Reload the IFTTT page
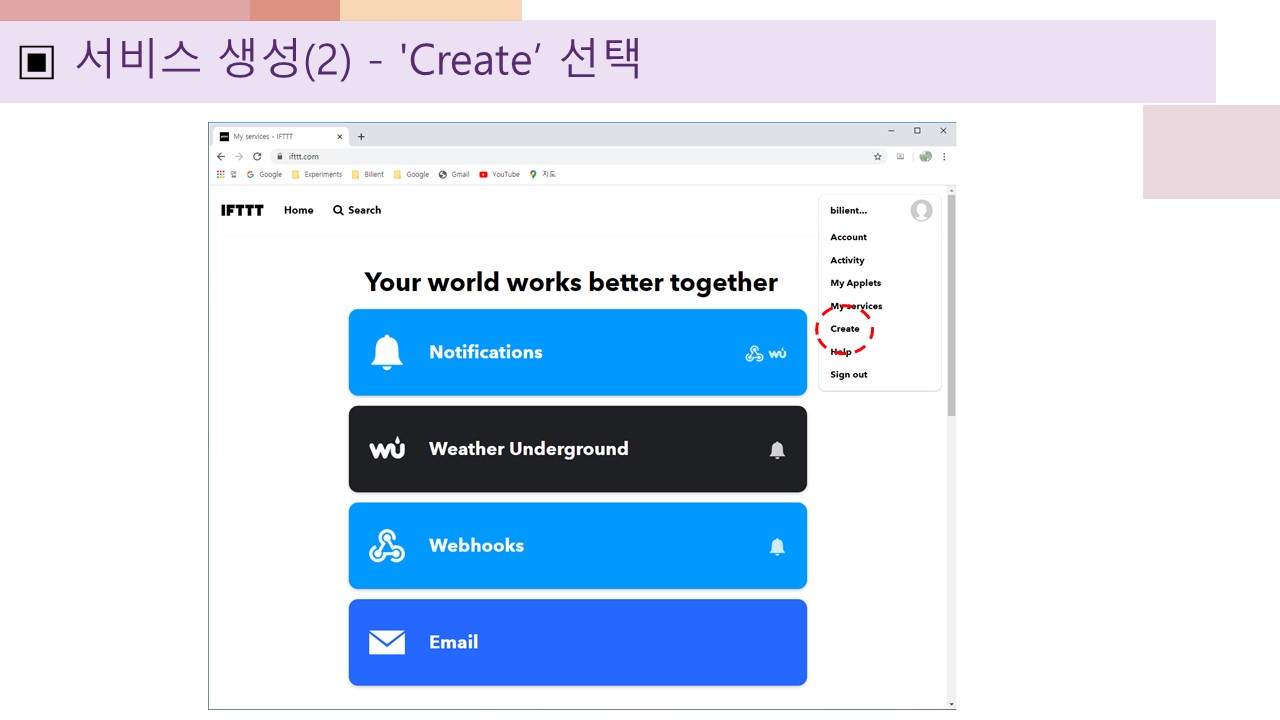 [x=257, y=157]
